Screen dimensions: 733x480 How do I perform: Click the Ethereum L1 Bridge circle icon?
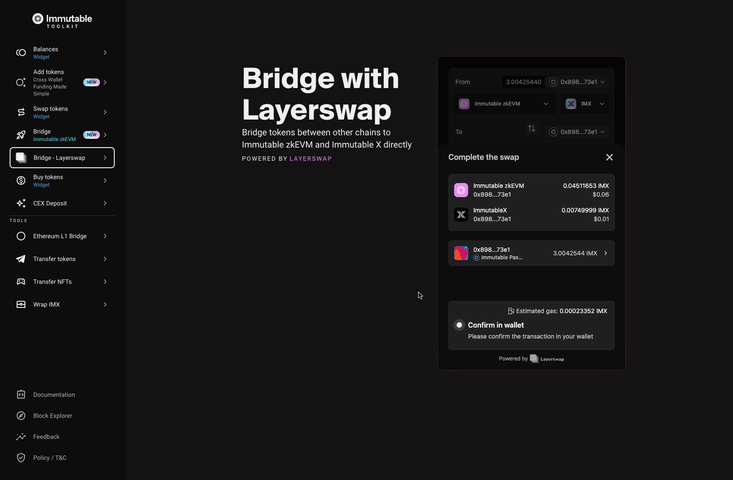click(x=21, y=236)
